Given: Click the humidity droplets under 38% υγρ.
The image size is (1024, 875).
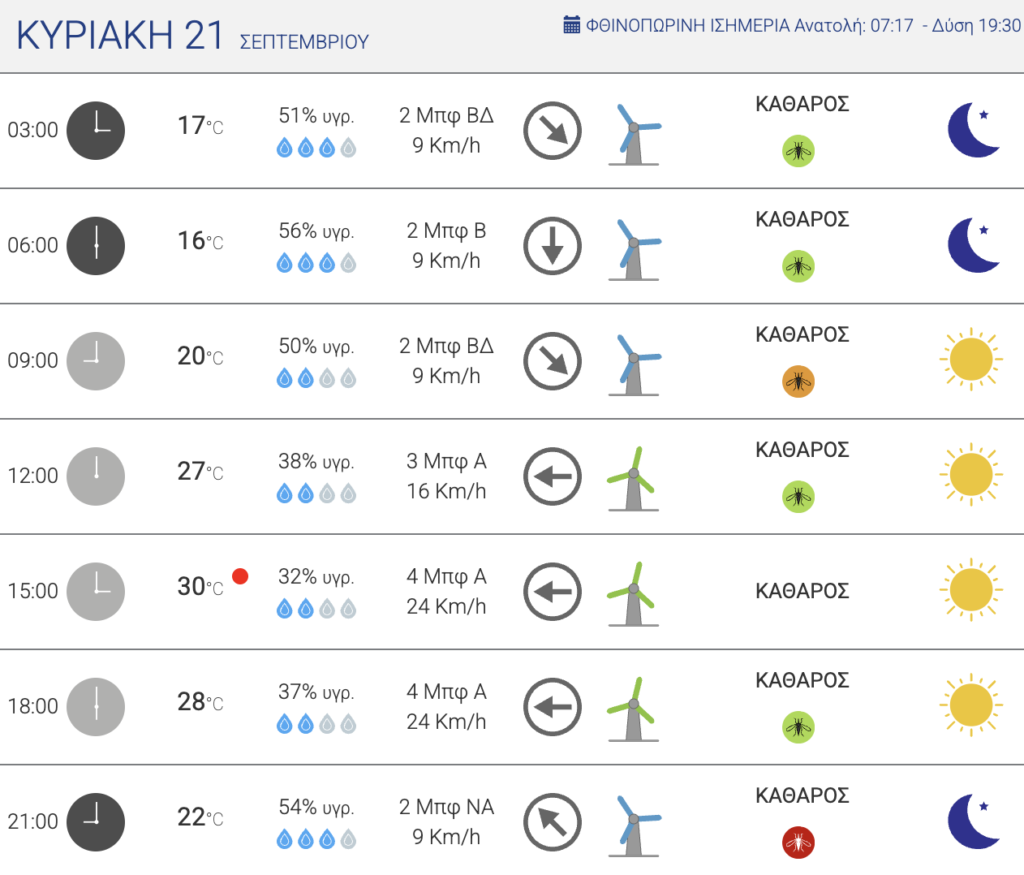Looking at the screenshot, I should (x=317, y=494).
